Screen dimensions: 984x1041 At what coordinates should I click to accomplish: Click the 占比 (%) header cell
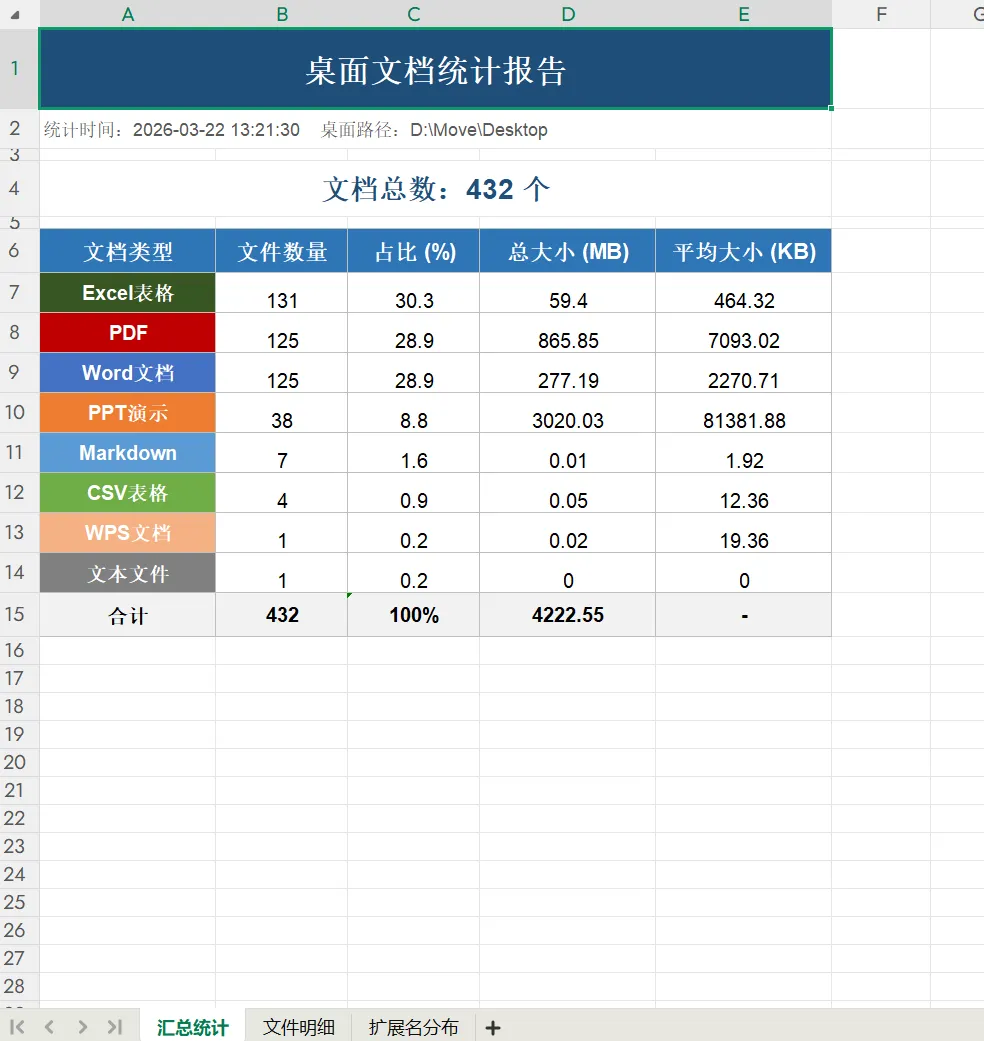(414, 251)
